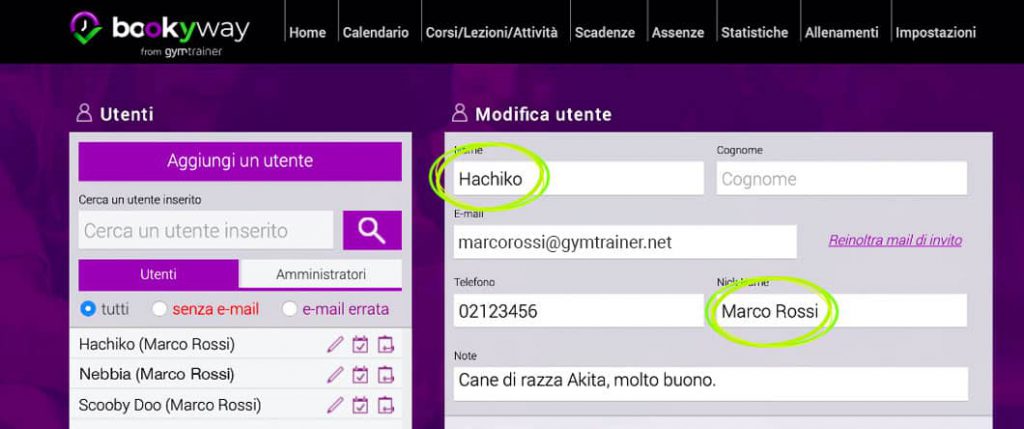Edit Nebbia using the pencil icon
The height and width of the screenshot is (429, 1024).
point(335,375)
